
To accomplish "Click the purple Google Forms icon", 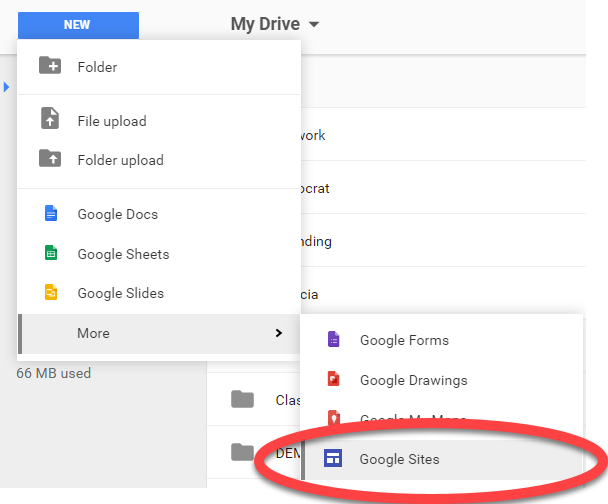I will pyautogui.click(x=333, y=340).
